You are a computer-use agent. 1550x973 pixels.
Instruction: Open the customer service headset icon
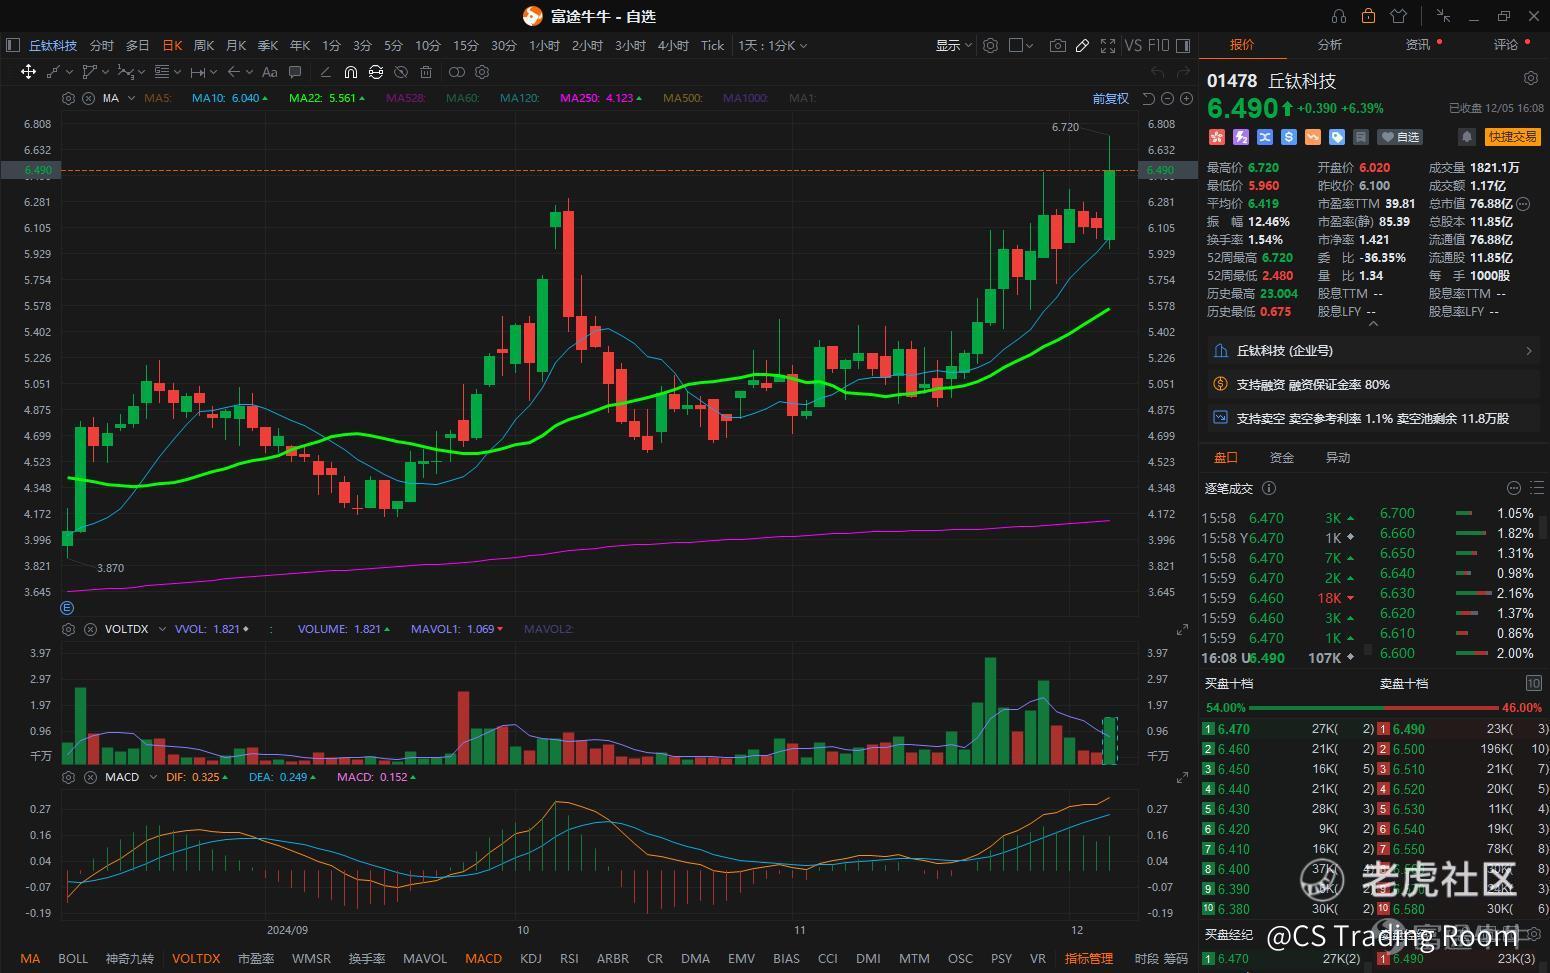[1339, 16]
